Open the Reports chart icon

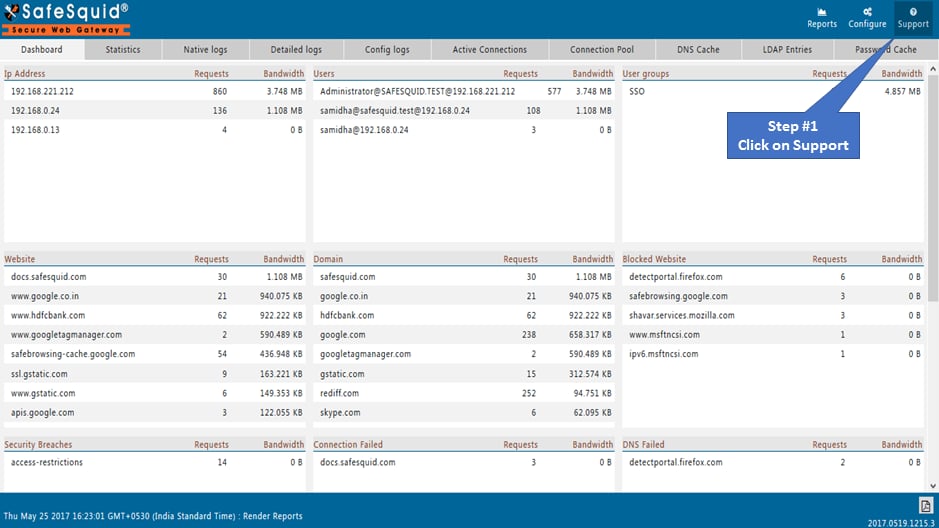click(x=822, y=12)
